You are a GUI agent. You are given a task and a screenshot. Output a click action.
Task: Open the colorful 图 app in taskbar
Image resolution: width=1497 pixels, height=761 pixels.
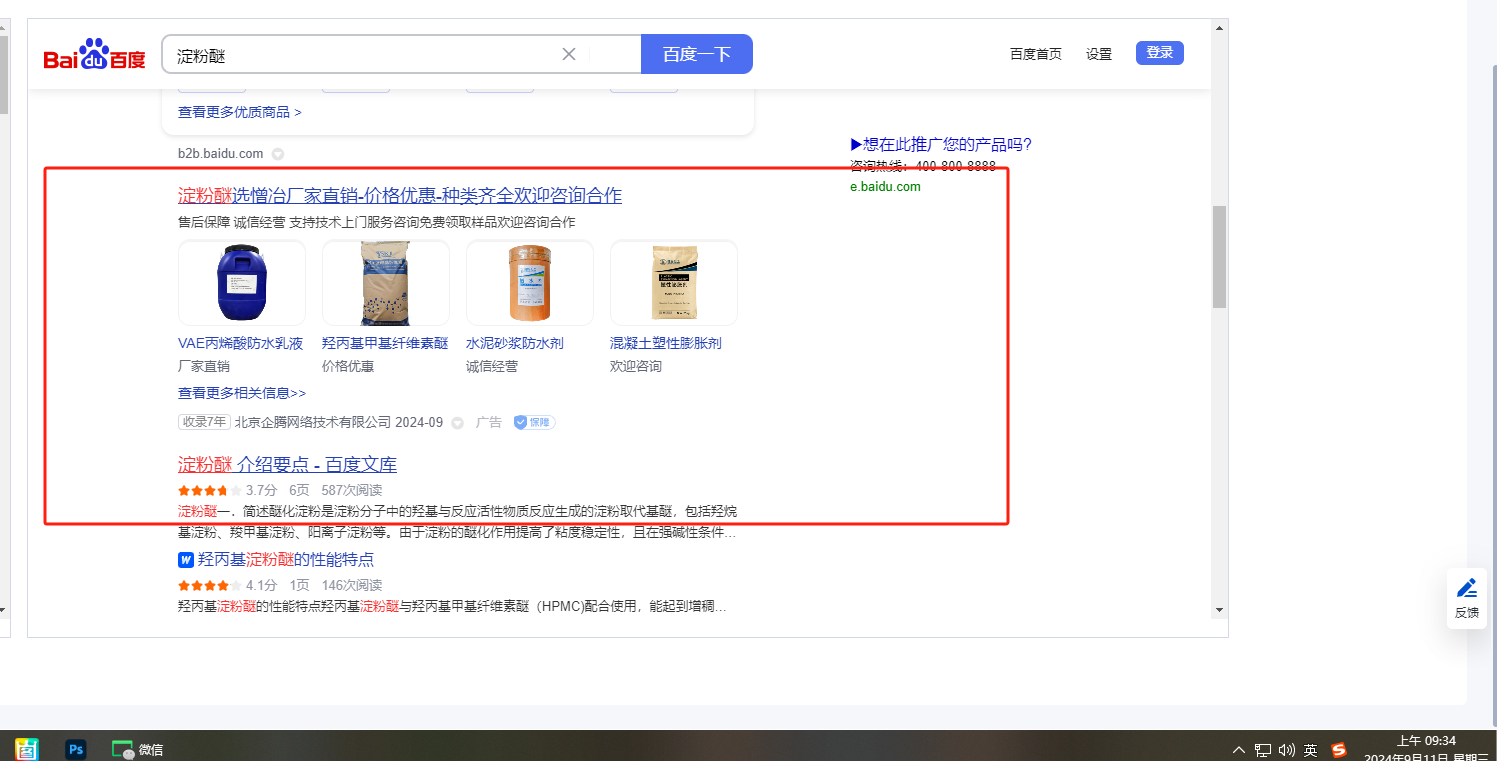(27, 749)
